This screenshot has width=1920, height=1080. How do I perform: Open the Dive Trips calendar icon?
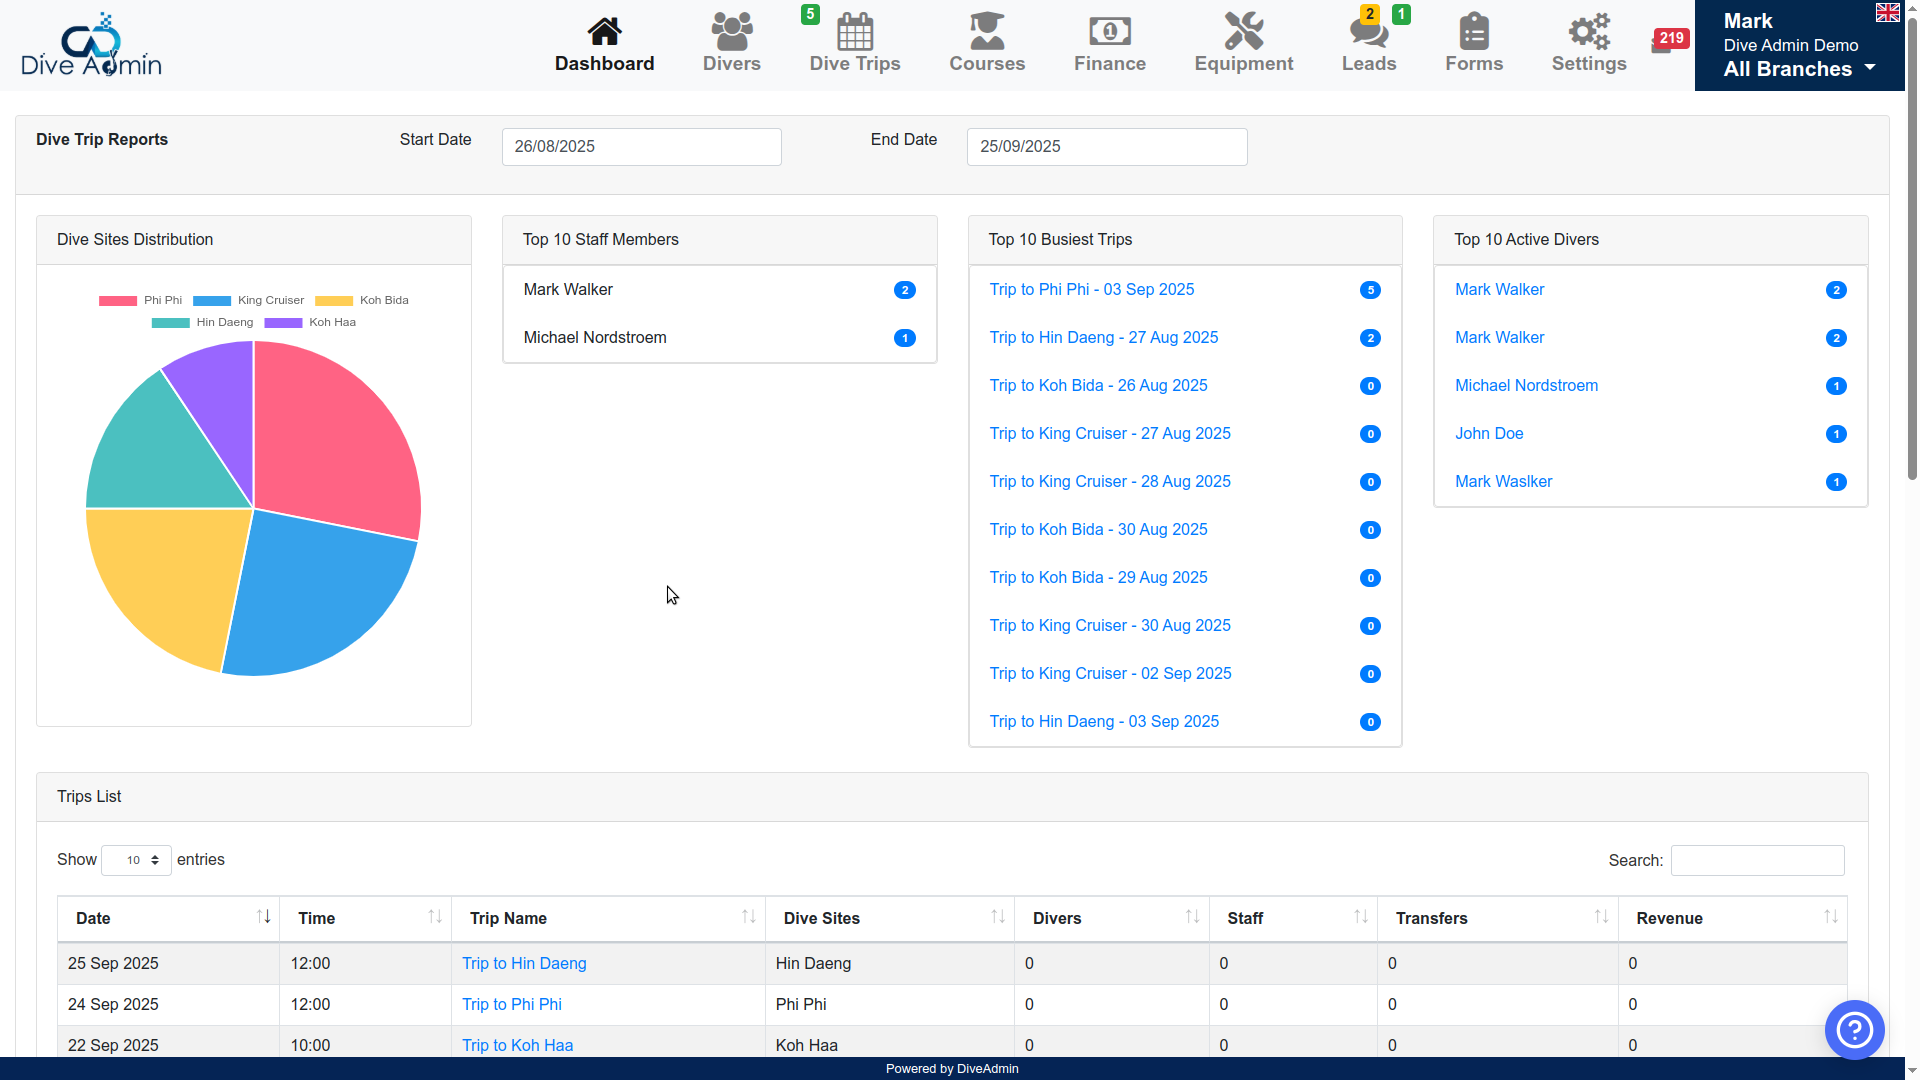854,32
